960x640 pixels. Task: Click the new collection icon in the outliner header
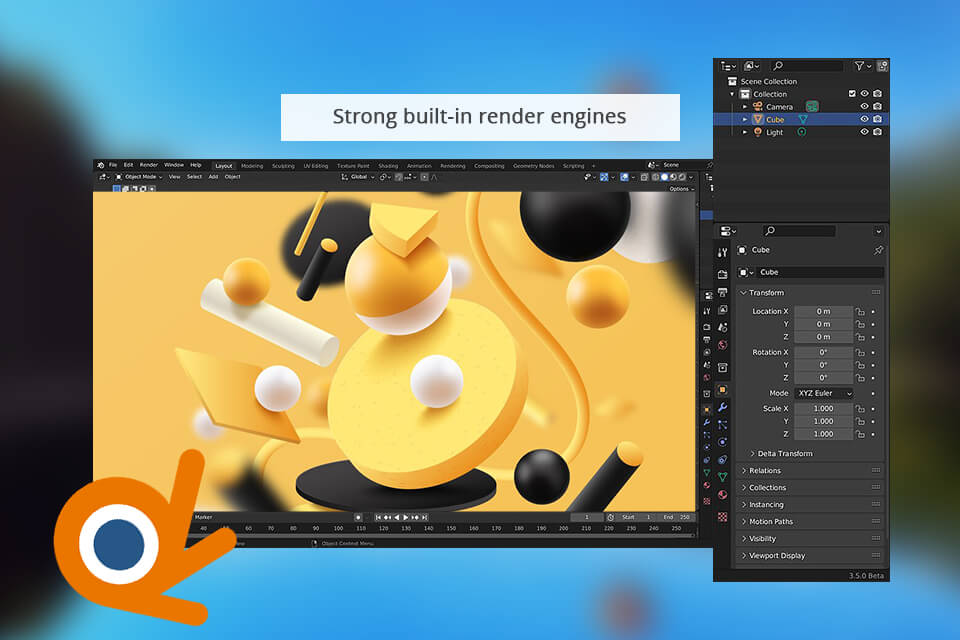tap(882, 66)
